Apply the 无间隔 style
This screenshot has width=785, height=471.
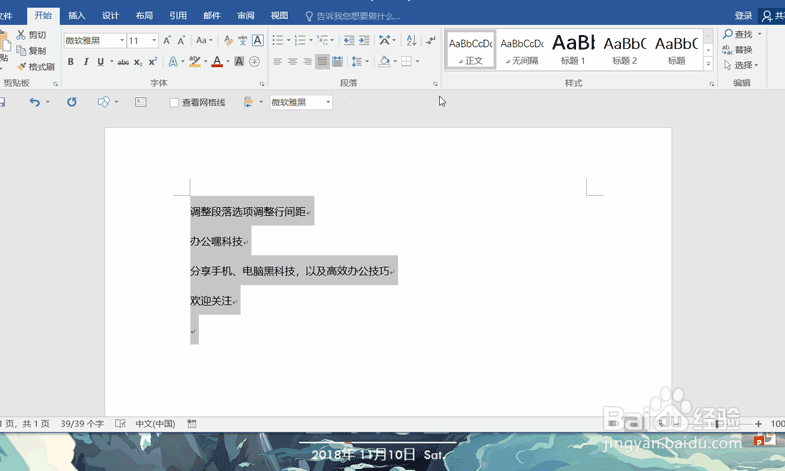(522, 49)
